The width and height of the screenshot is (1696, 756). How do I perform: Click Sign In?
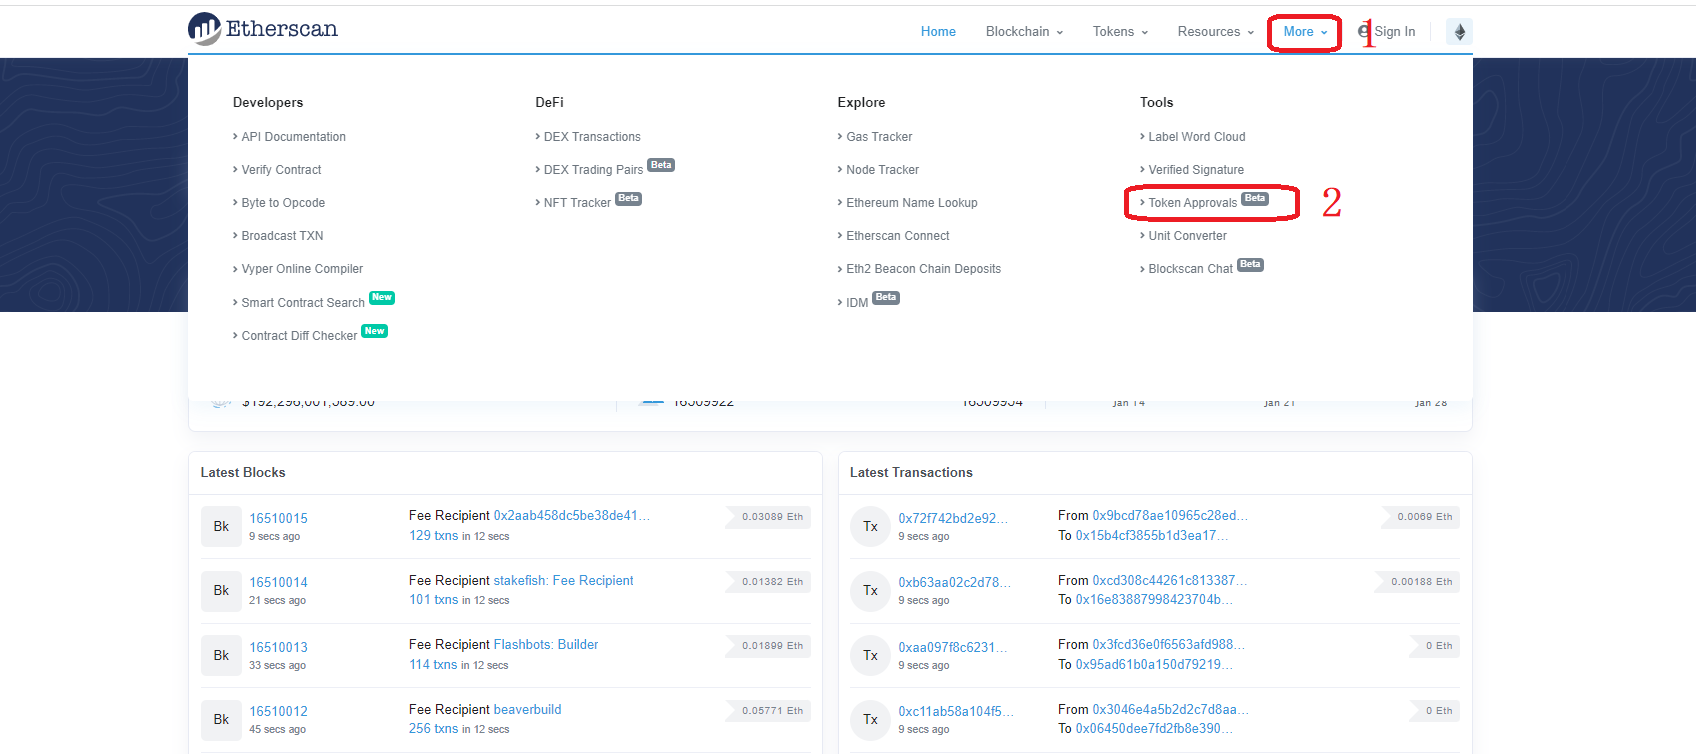pyautogui.click(x=1387, y=32)
